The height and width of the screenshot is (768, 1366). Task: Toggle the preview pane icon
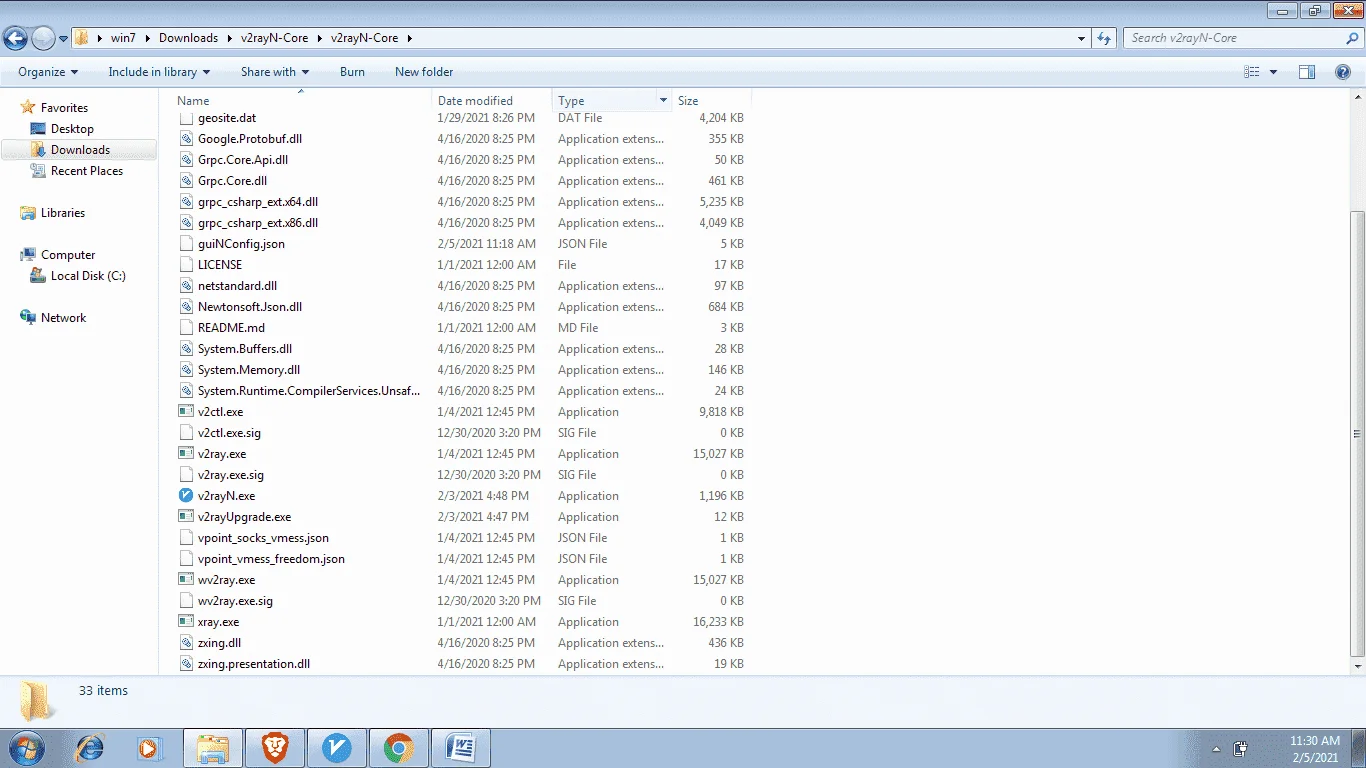(1307, 72)
